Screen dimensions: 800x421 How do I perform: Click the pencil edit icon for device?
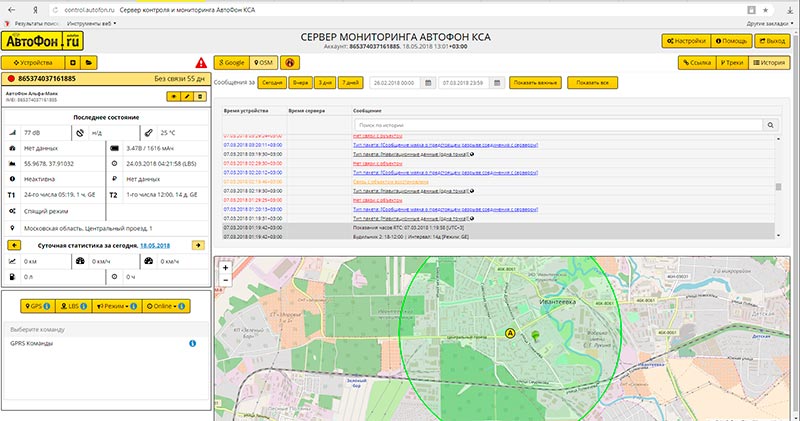pos(187,96)
